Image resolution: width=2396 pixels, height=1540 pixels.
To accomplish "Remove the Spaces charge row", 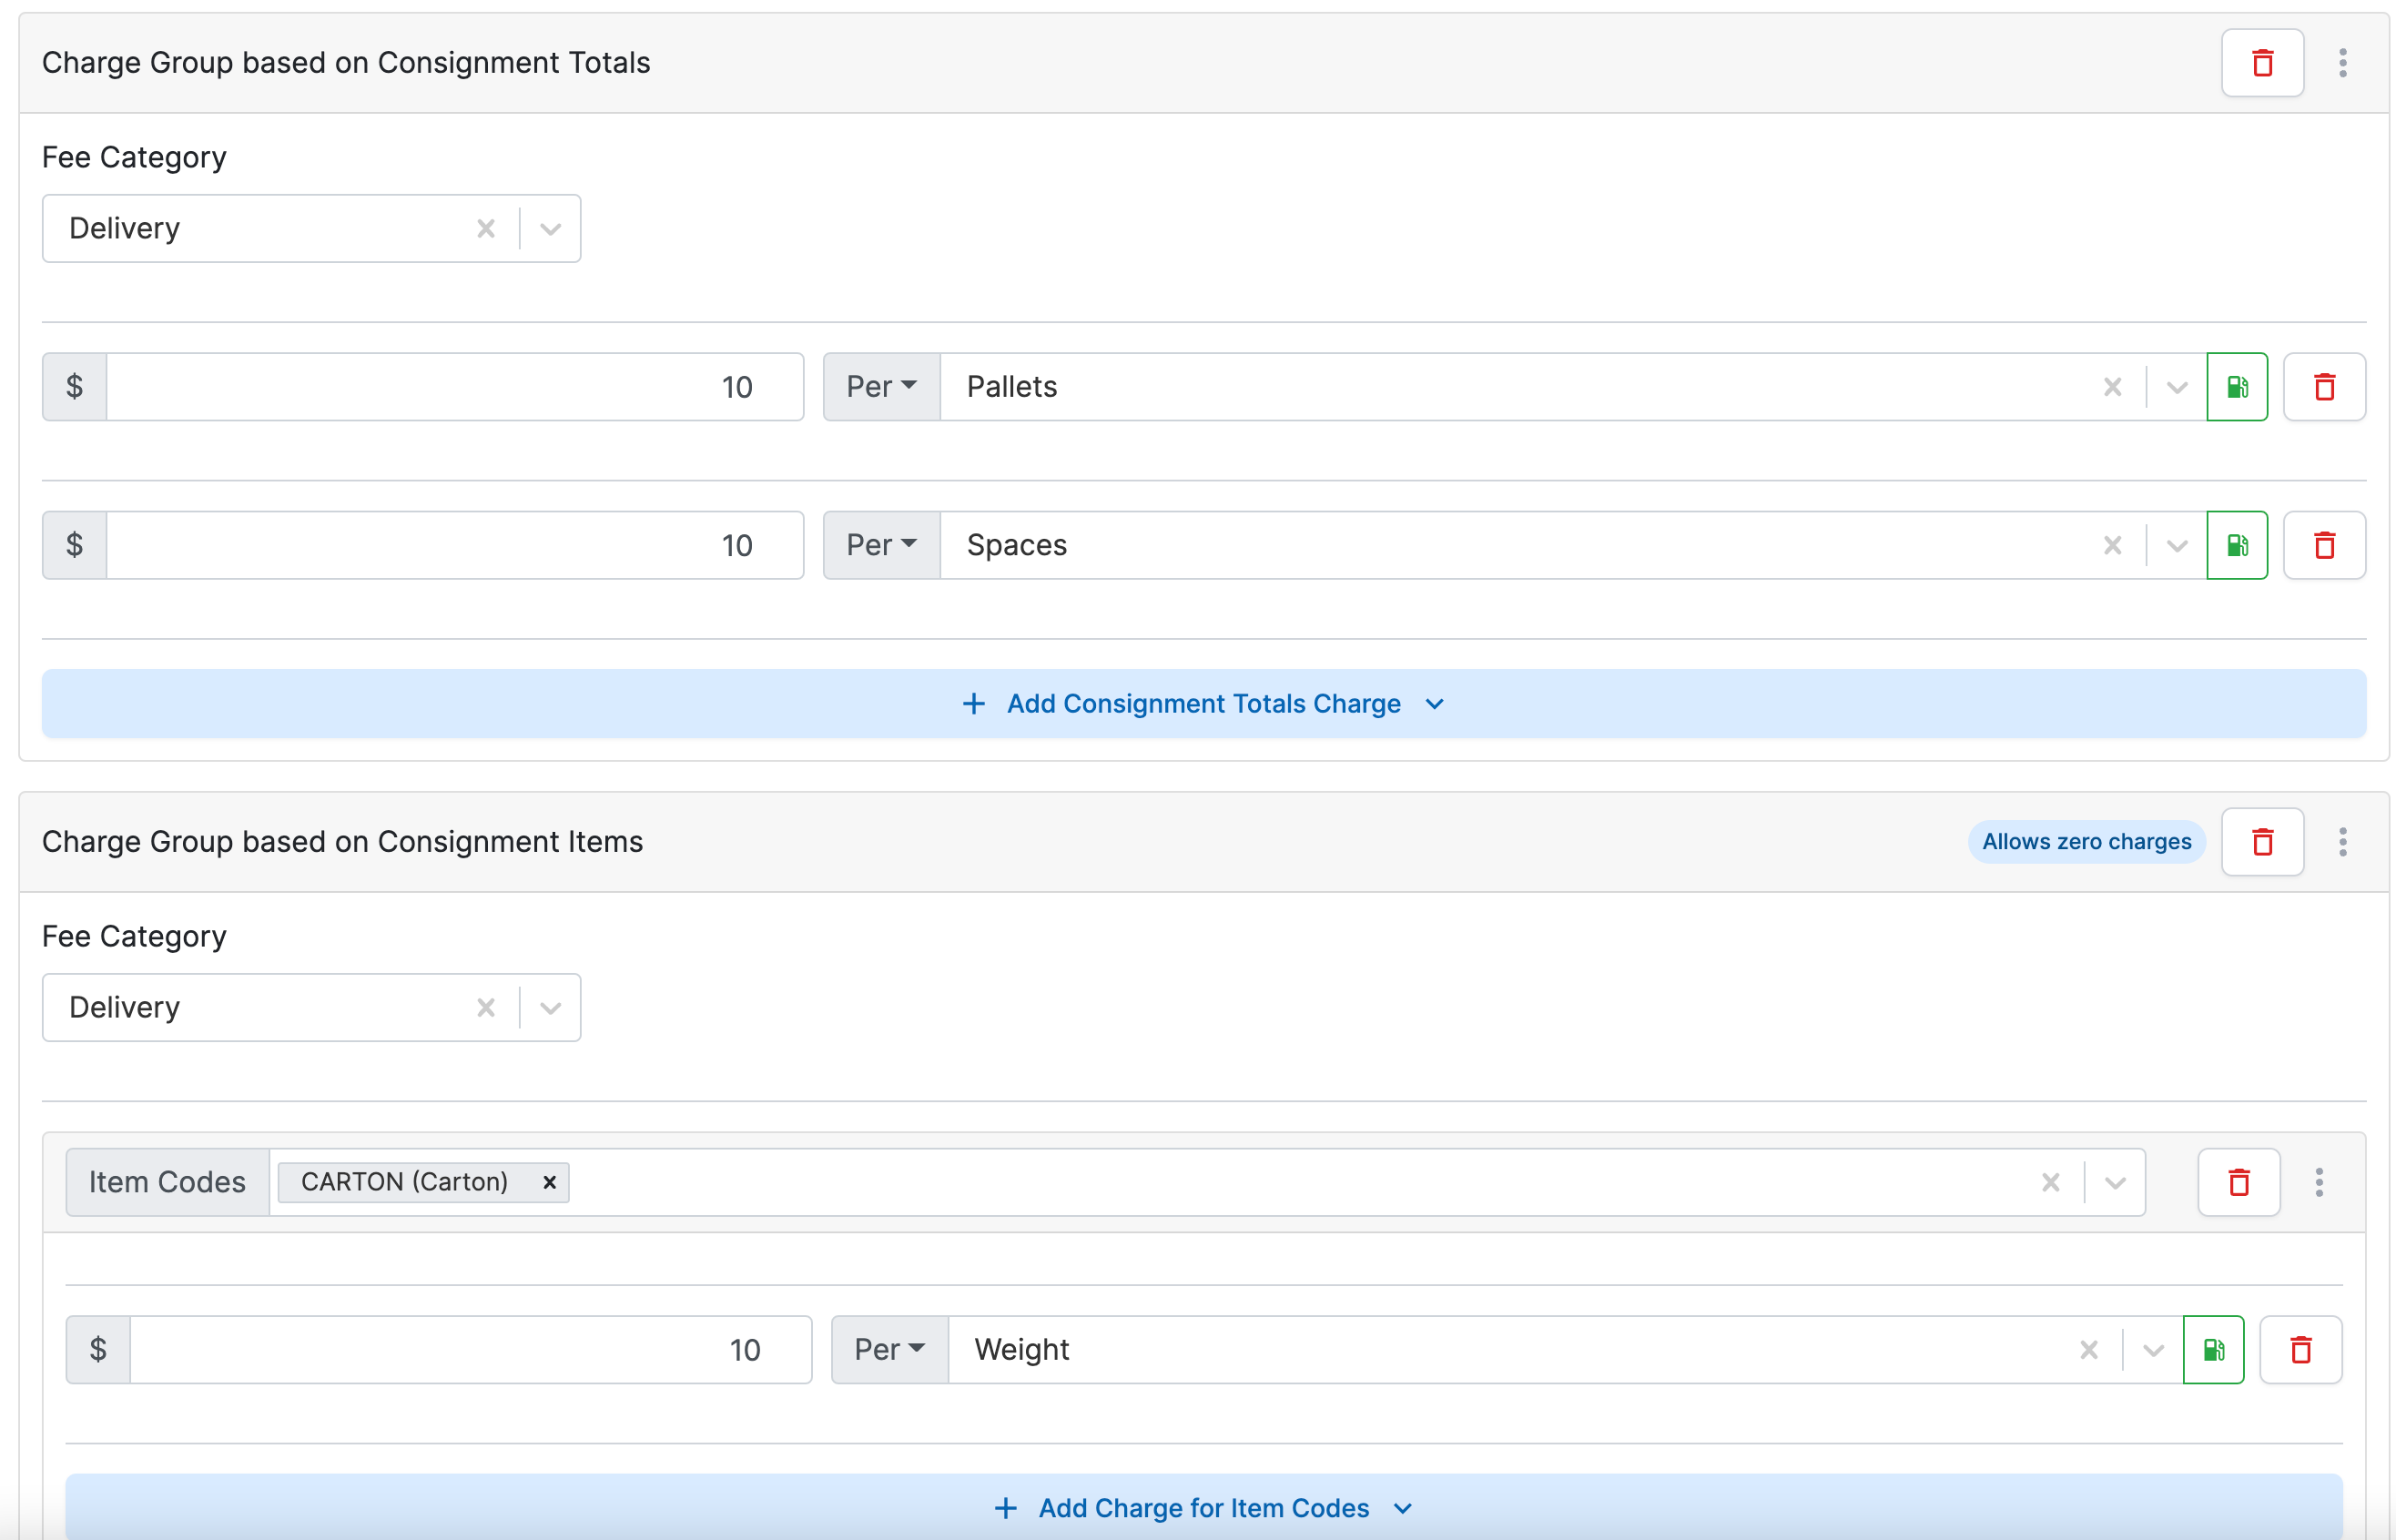I will tap(2323, 545).
